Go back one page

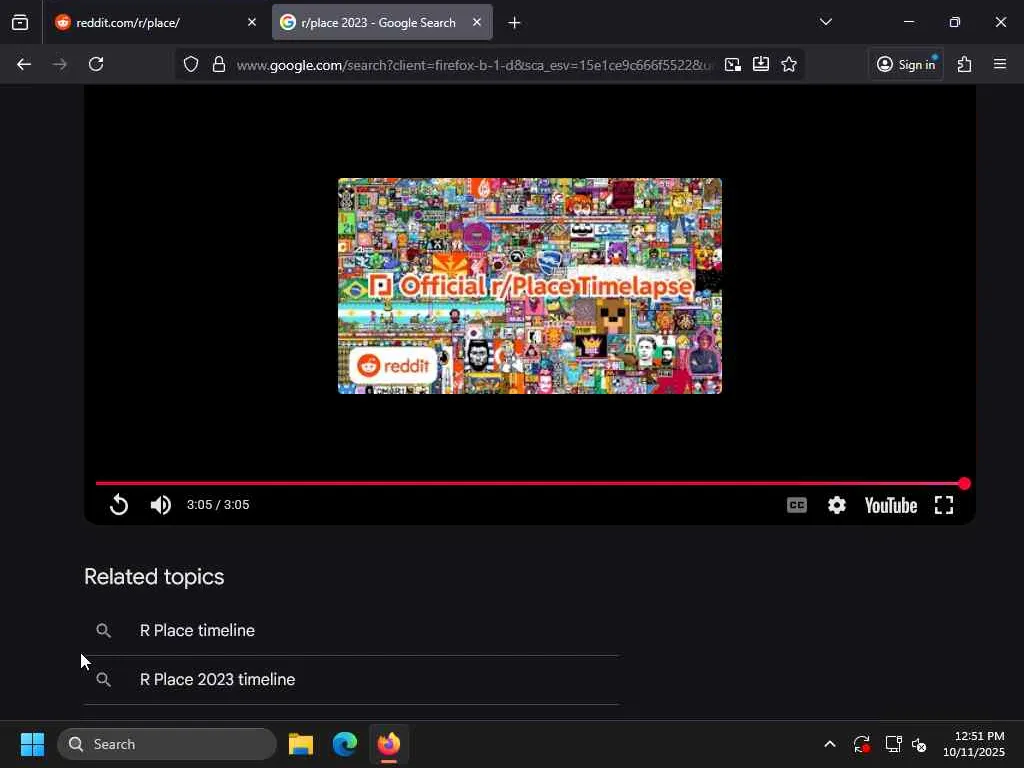tap(24, 64)
